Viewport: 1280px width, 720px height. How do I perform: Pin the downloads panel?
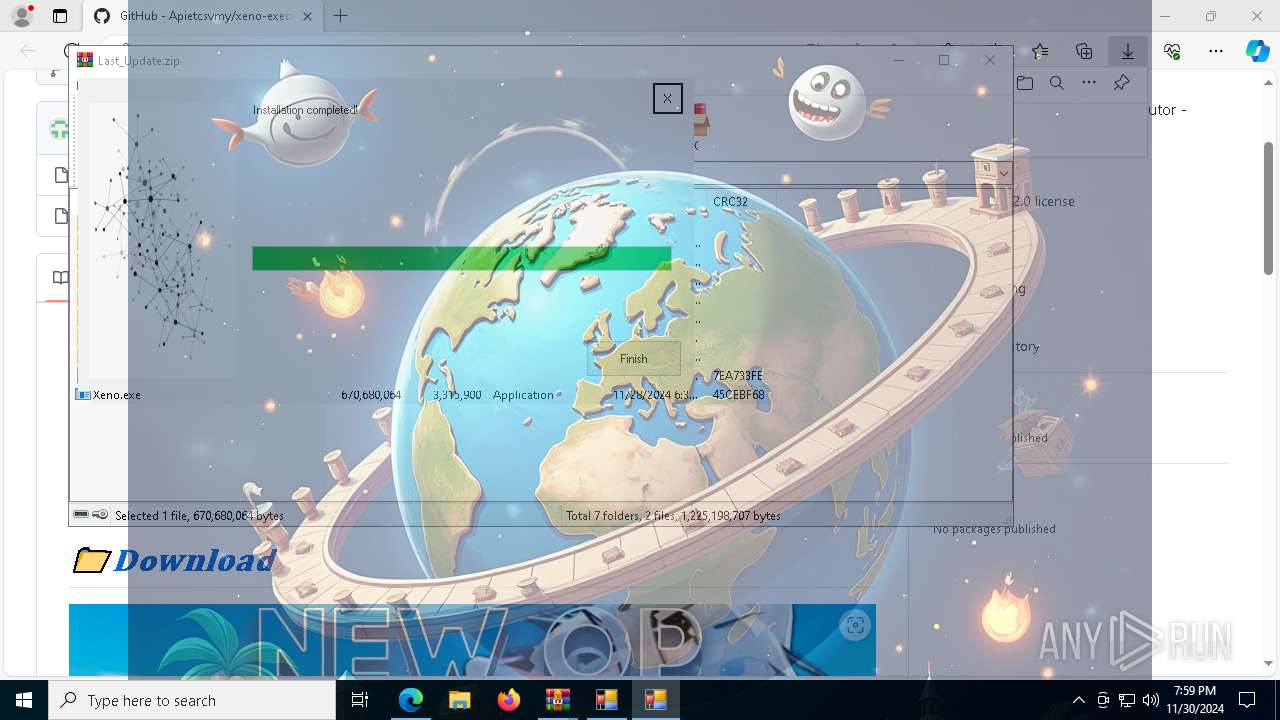pyautogui.click(x=1122, y=83)
